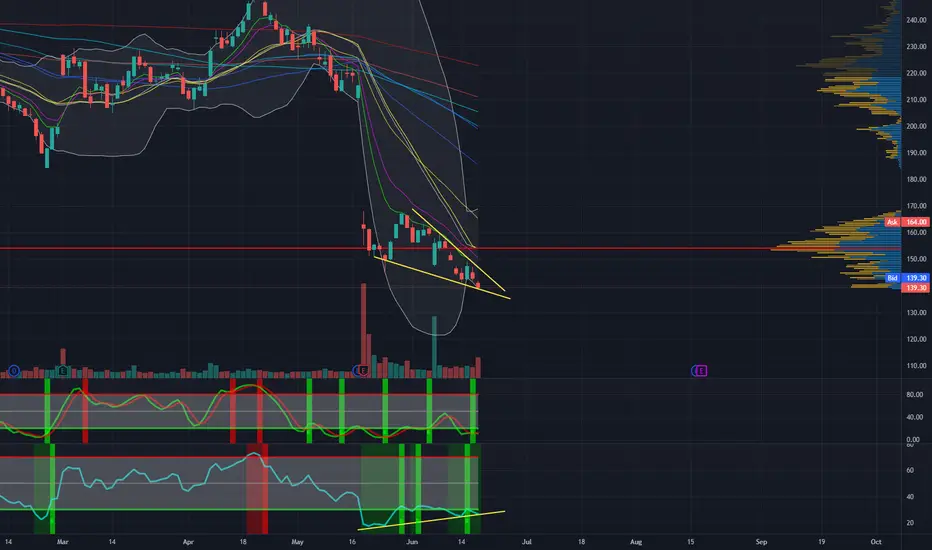Click the May label on time axis
The width and height of the screenshot is (932, 550).
coord(297,542)
